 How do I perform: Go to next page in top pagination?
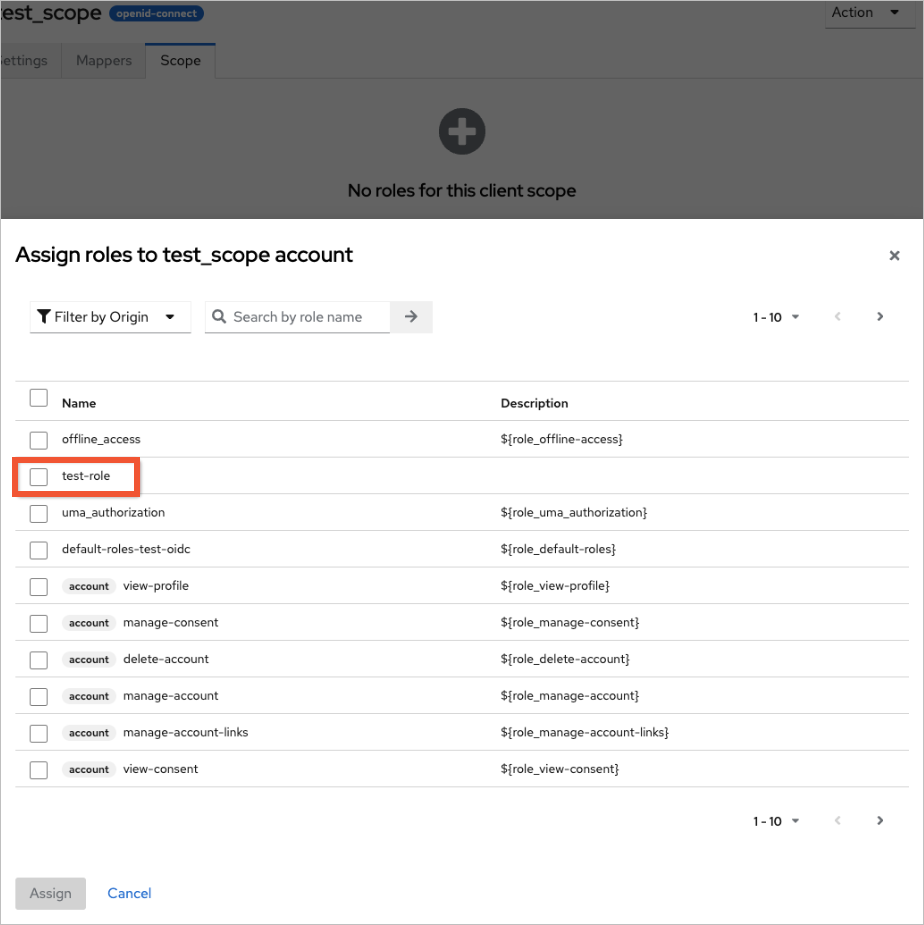(x=880, y=317)
